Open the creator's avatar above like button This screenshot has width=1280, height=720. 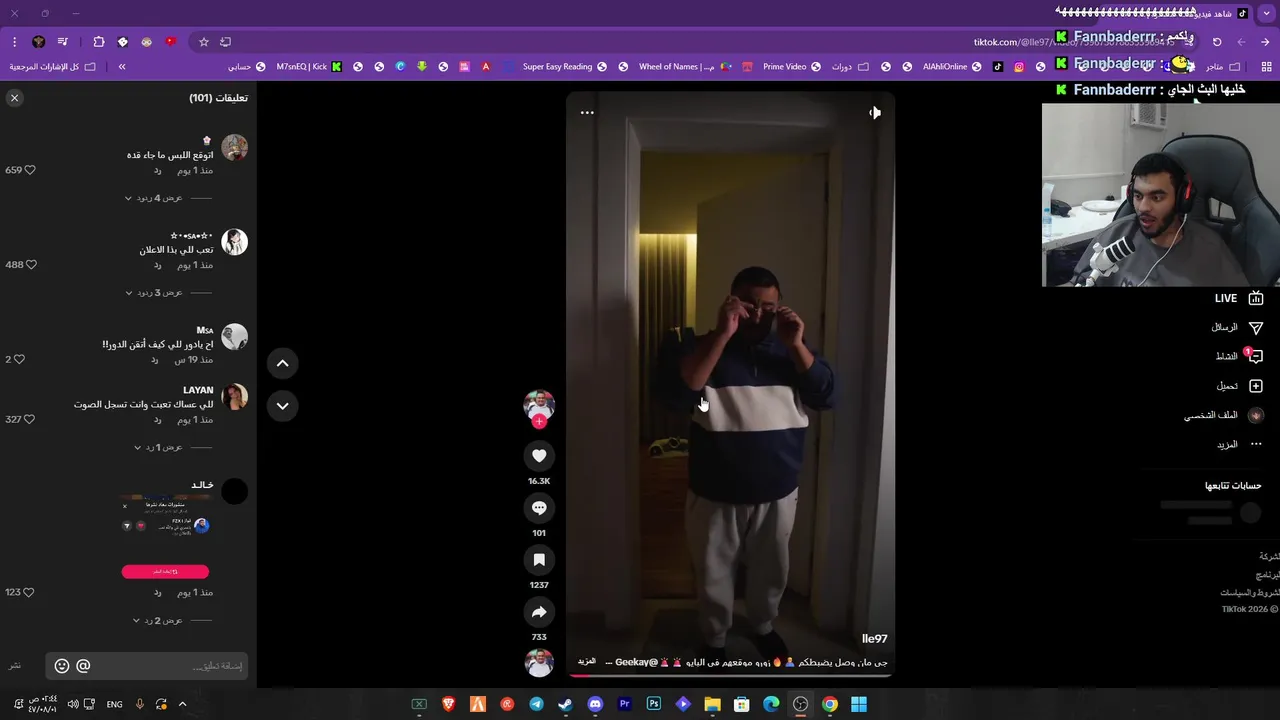click(539, 404)
